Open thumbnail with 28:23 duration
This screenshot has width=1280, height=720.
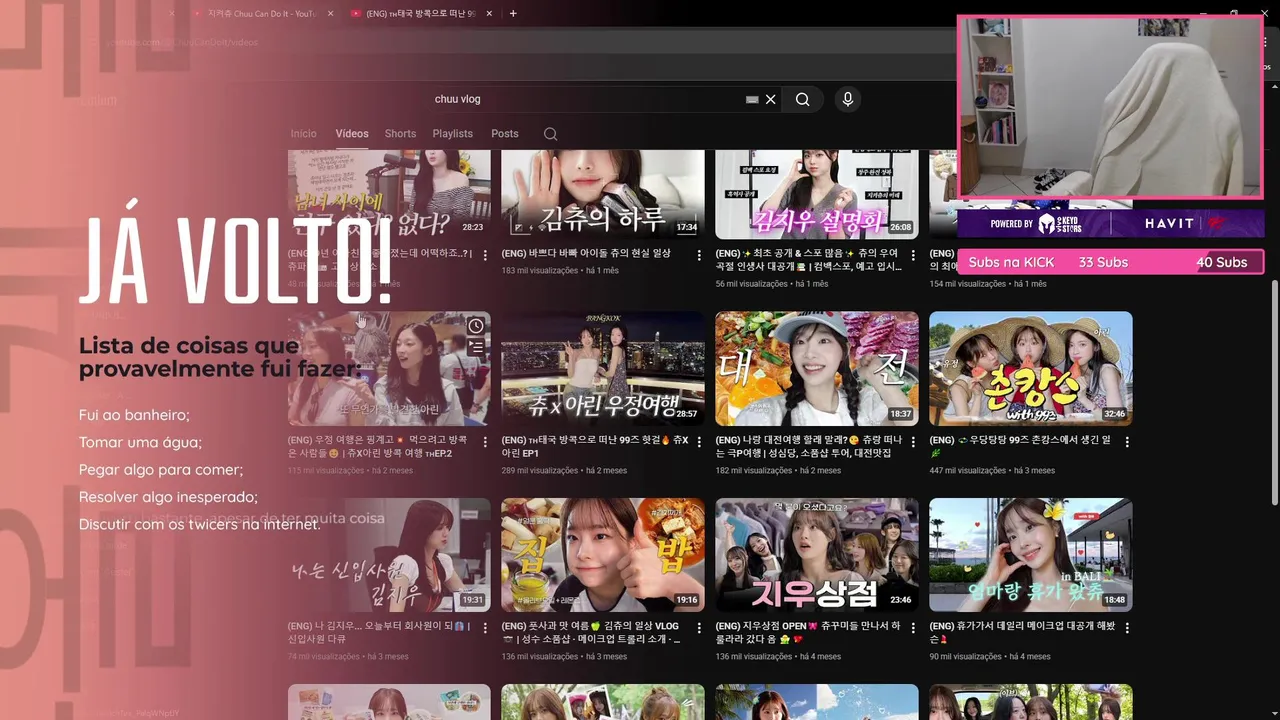pyautogui.click(x=389, y=194)
